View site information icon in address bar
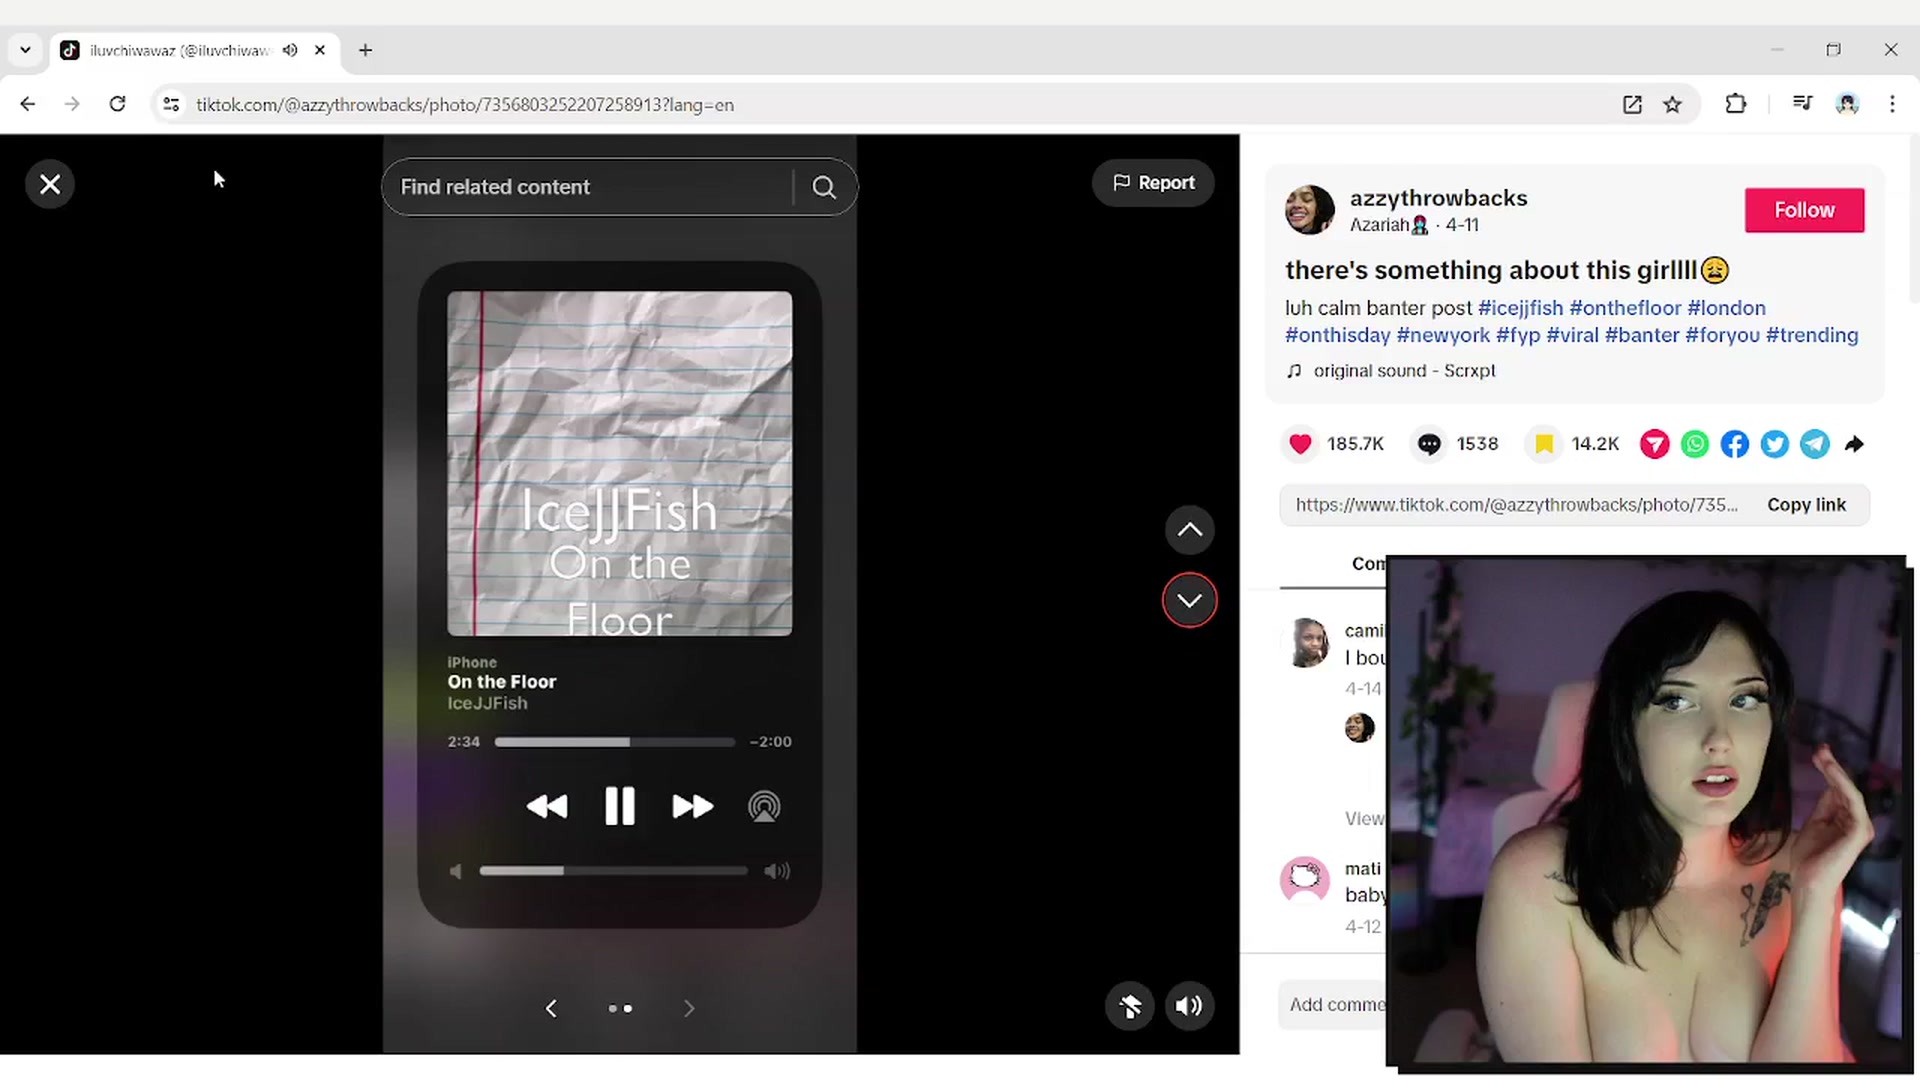The height and width of the screenshot is (1080, 1920). click(x=171, y=104)
